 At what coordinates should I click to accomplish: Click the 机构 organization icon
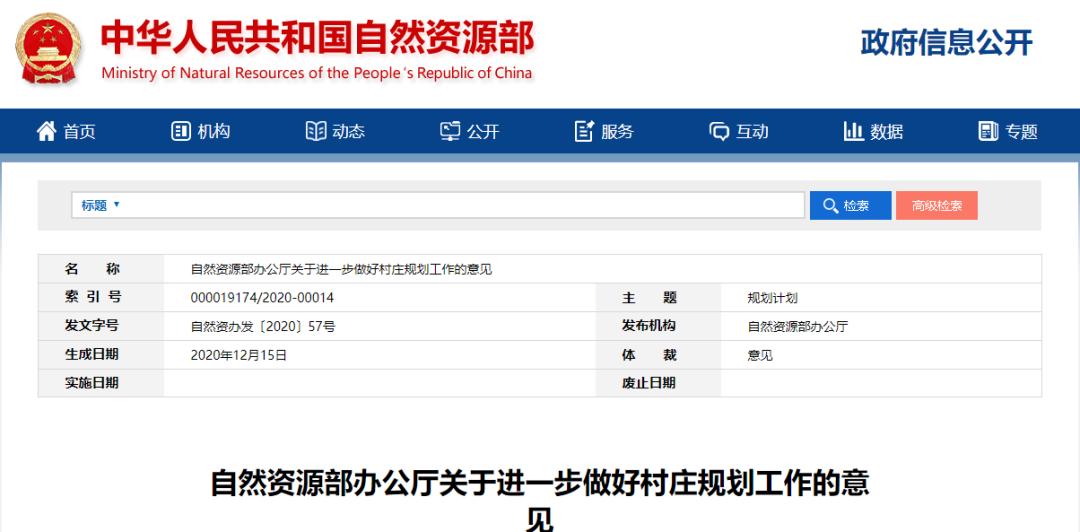click(x=181, y=131)
